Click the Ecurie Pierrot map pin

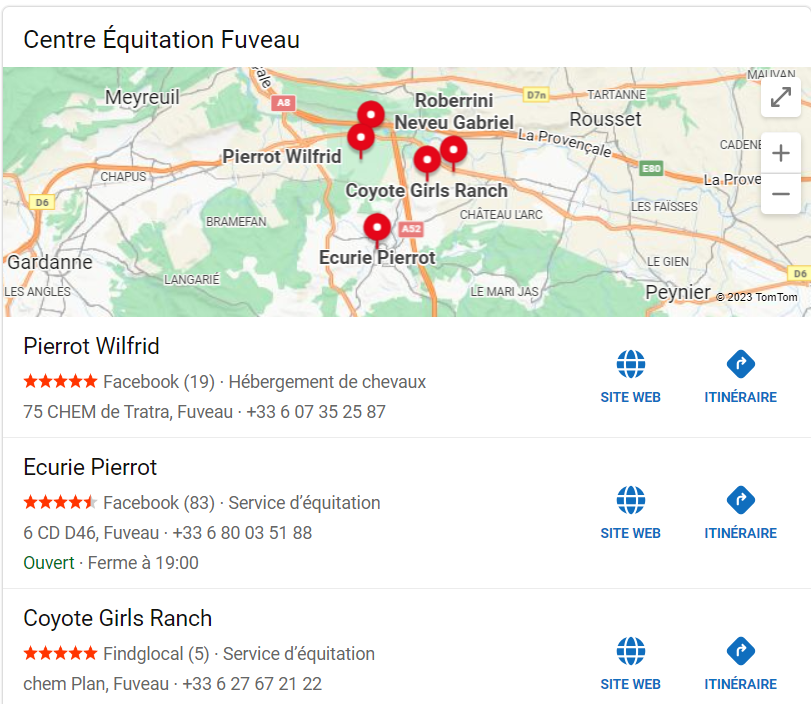377,228
